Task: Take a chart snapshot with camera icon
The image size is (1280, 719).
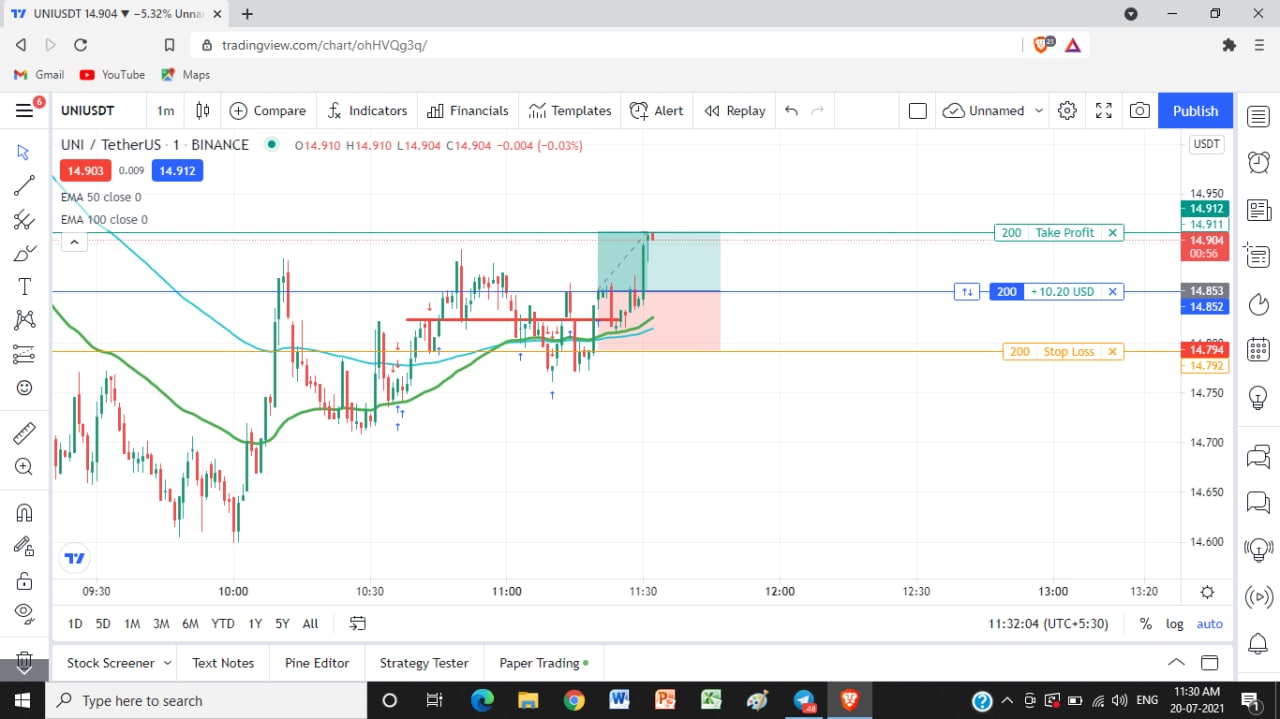Action: 1139,111
